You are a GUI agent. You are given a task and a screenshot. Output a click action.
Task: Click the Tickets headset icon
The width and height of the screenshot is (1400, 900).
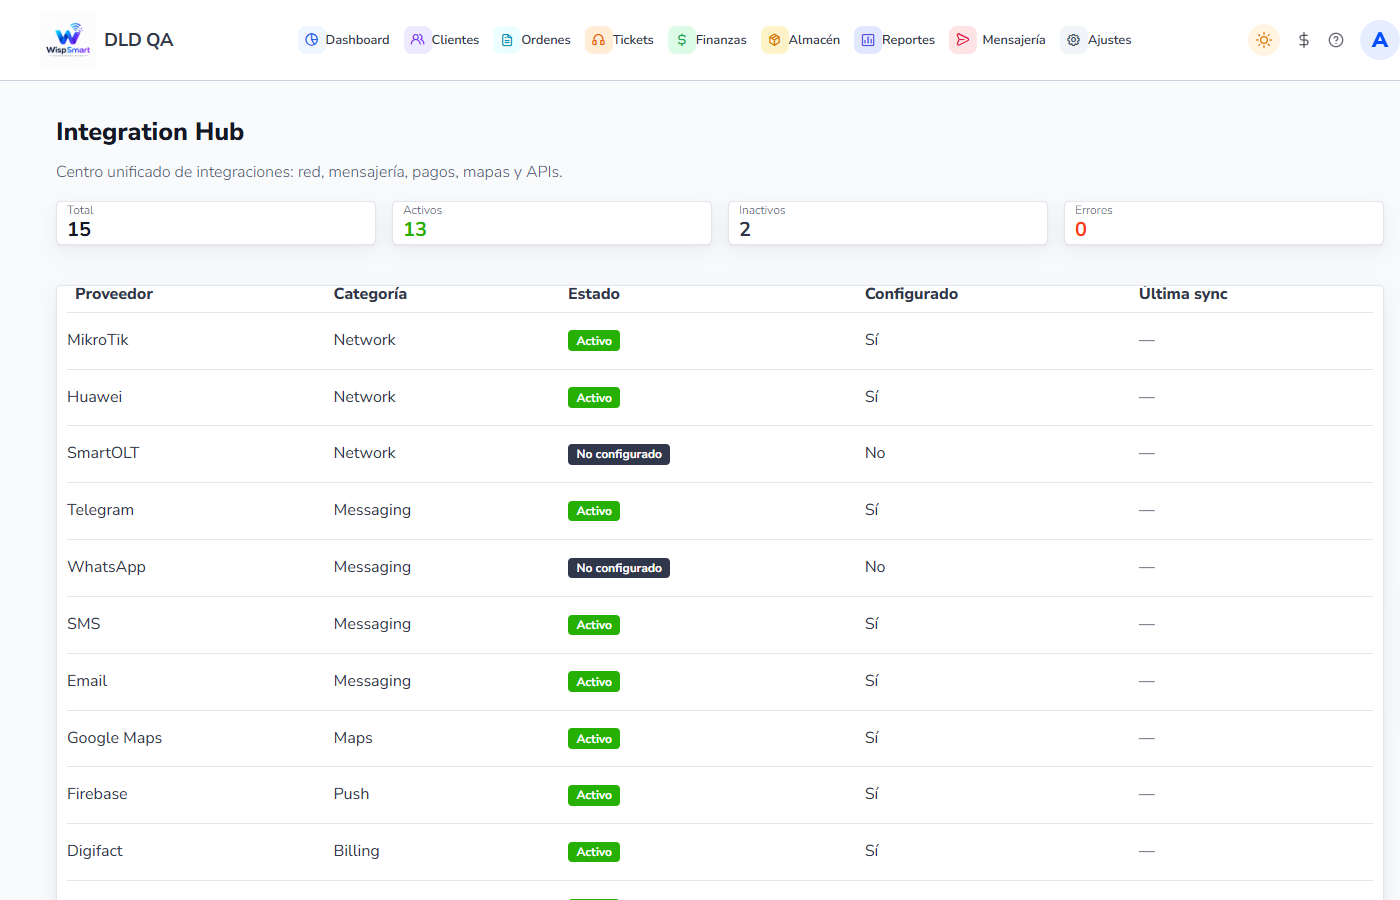click(598, 40)
